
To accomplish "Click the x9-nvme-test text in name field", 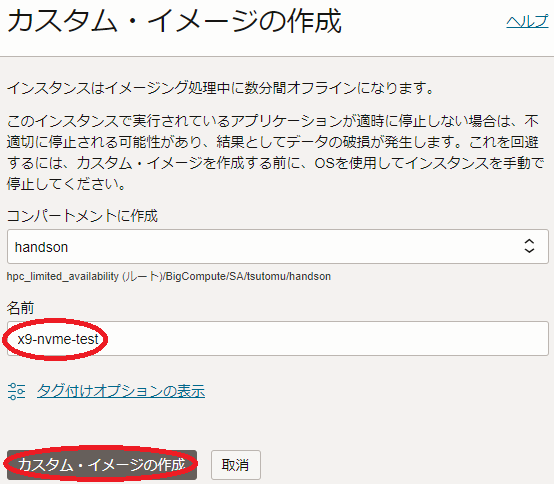I will pos(58,339).
